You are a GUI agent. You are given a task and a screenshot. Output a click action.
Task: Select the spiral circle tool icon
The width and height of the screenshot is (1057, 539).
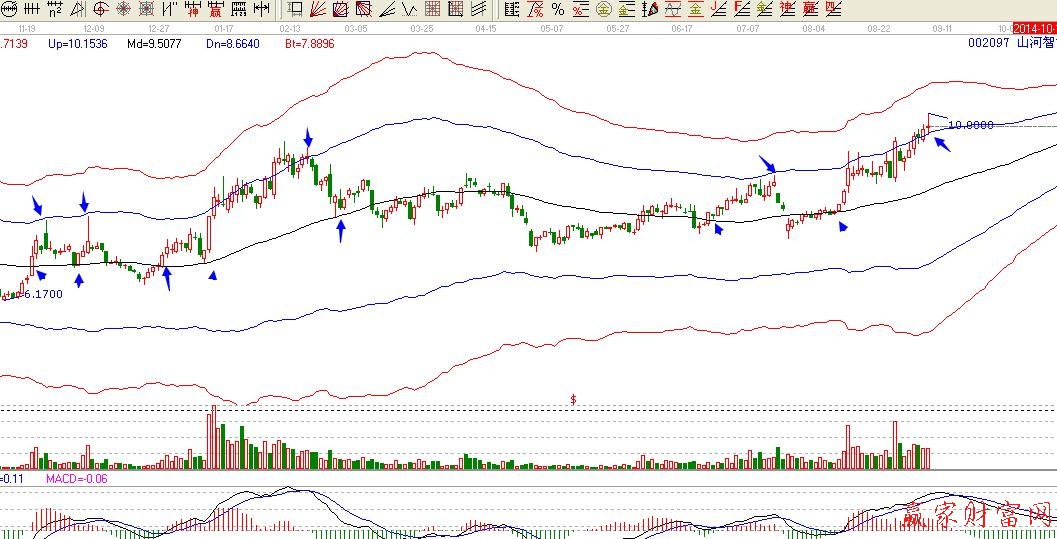pyautogui.click(x=100, y=9)
